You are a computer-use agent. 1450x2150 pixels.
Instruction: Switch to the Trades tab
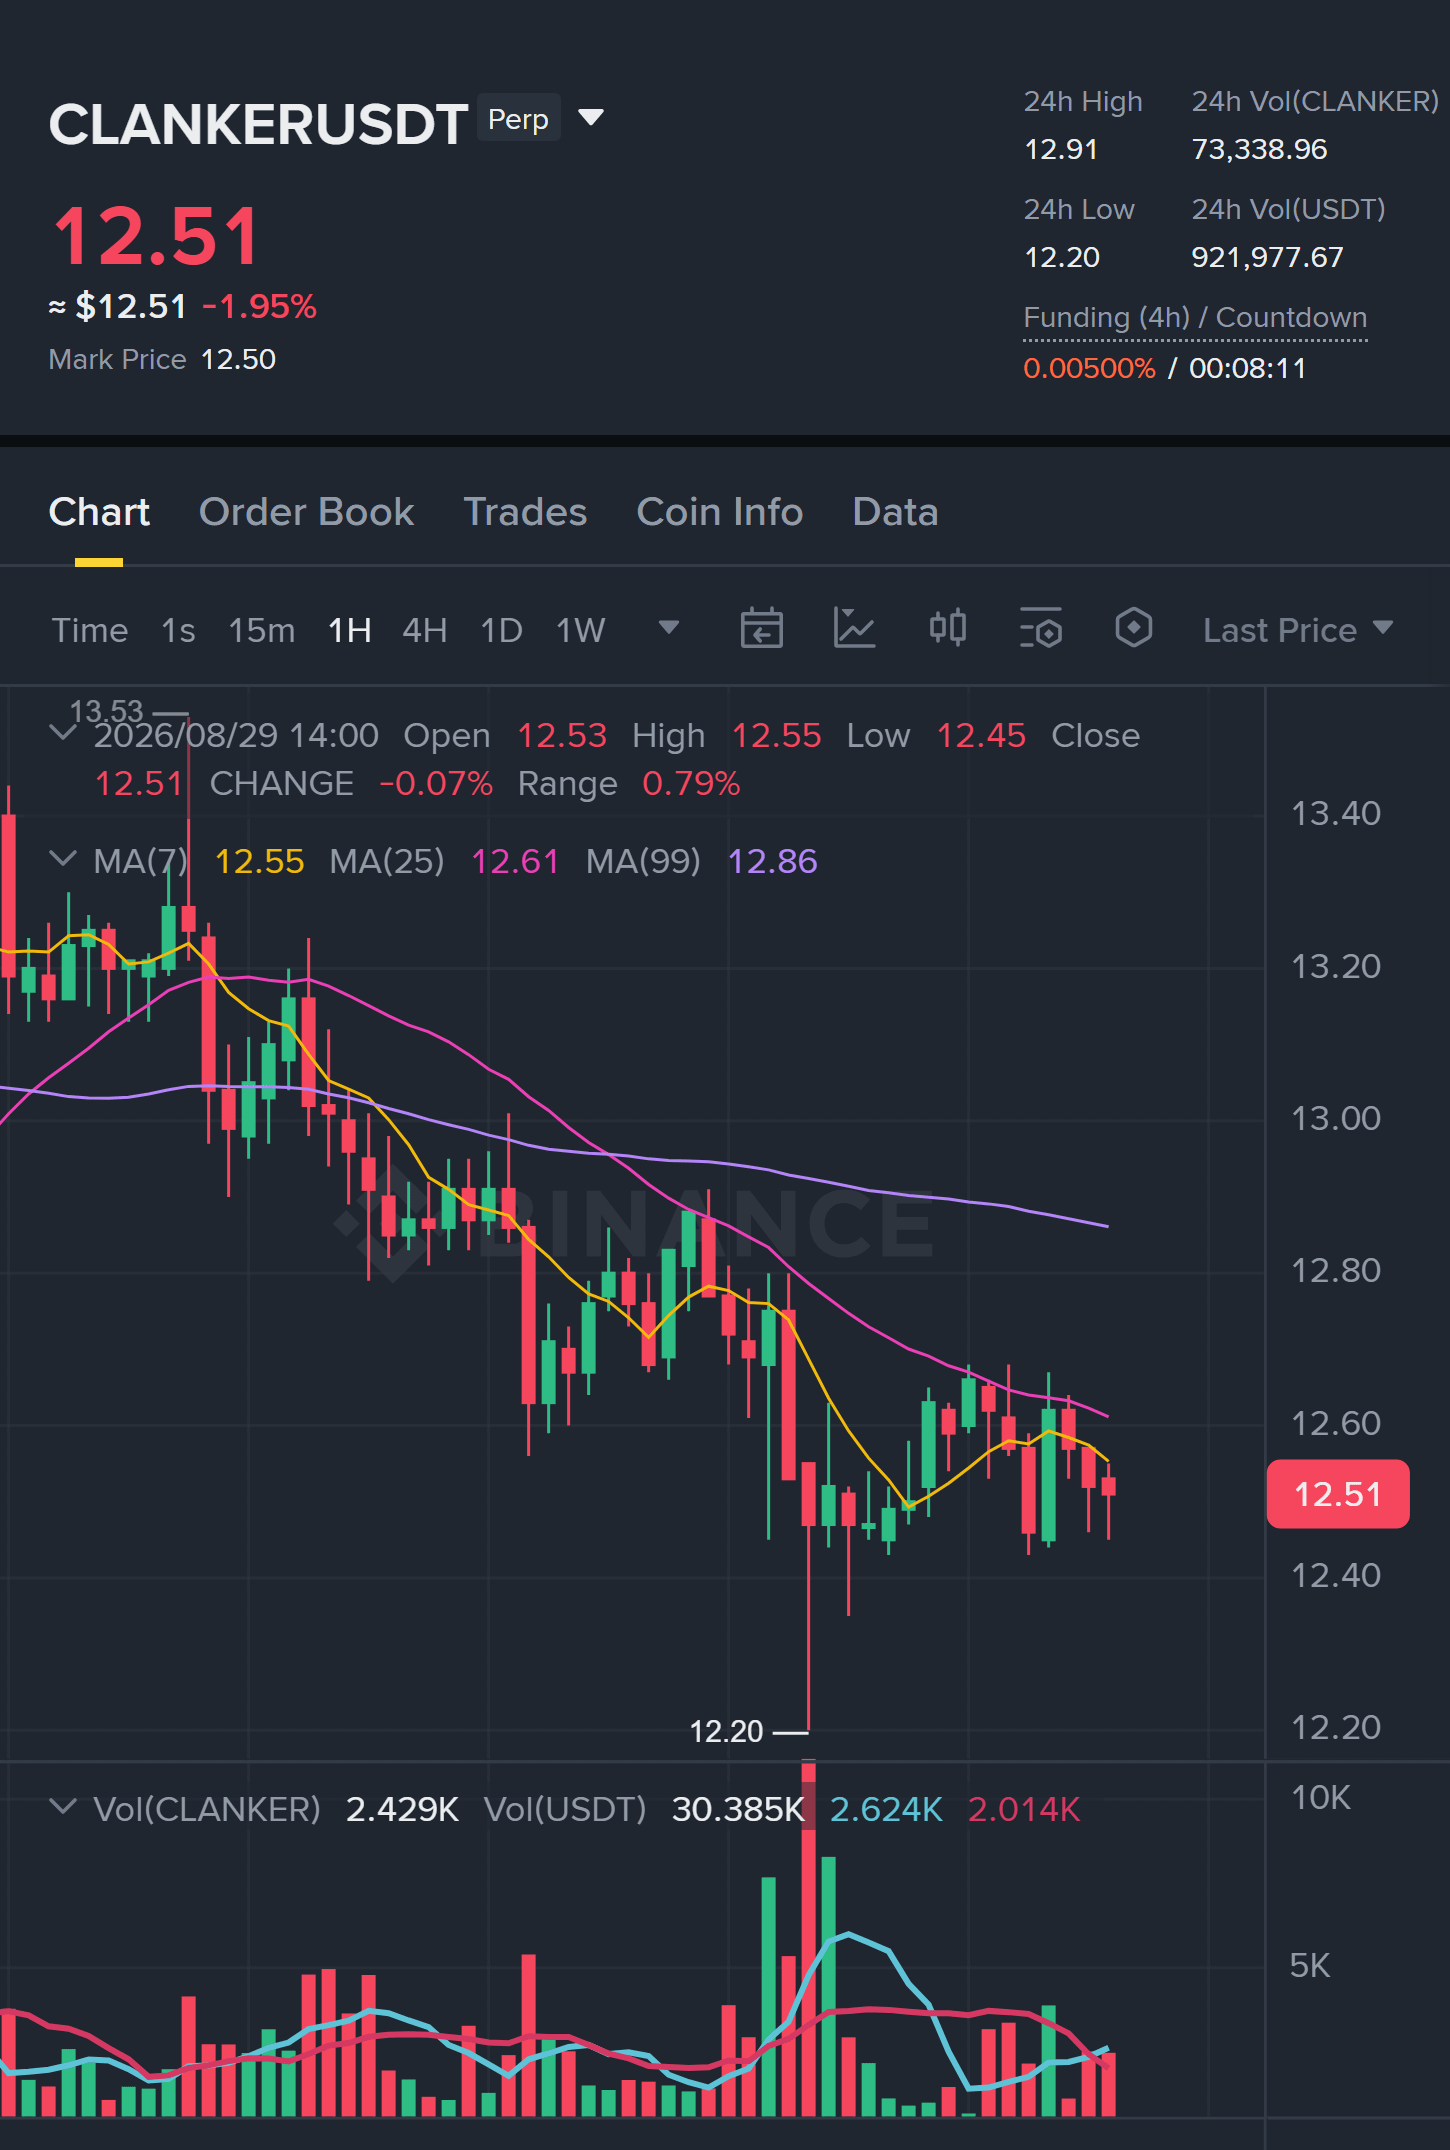click(525, 512)
